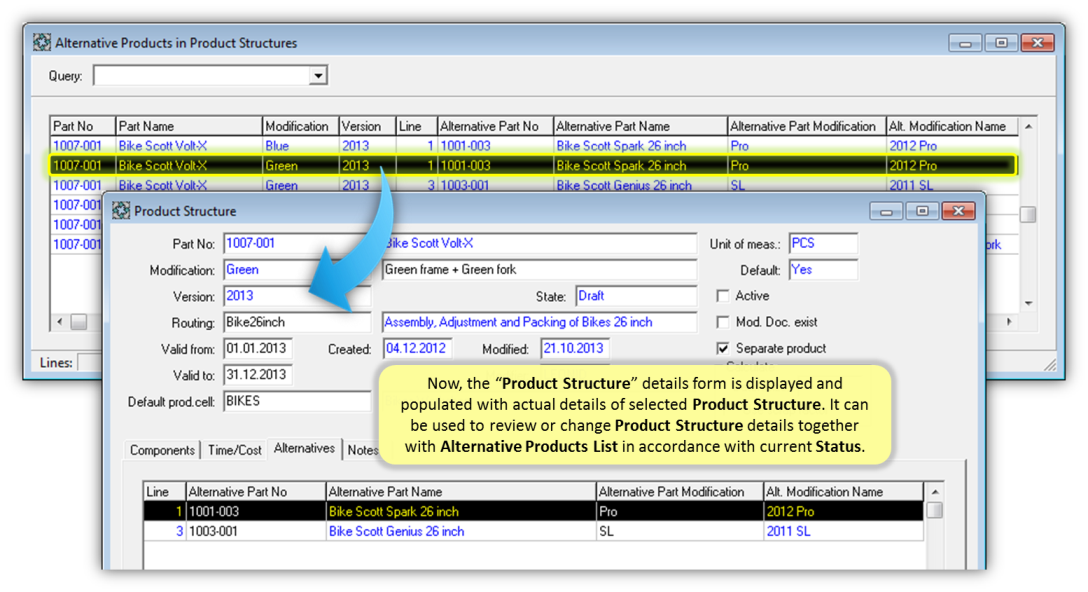Viewport: 1088px width, 592px height.
Task: Click the main list horizontal scrollbar left arrow
Action: click(x=60, y=321)
